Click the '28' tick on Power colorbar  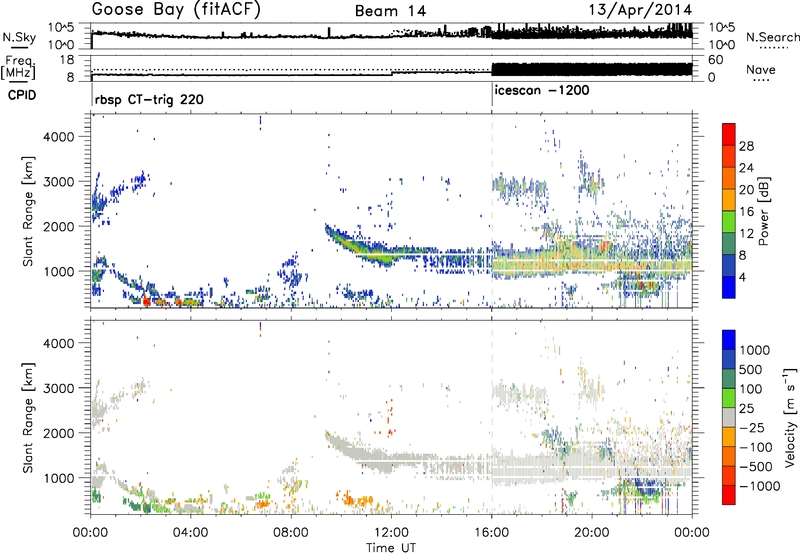pos(746,146)
